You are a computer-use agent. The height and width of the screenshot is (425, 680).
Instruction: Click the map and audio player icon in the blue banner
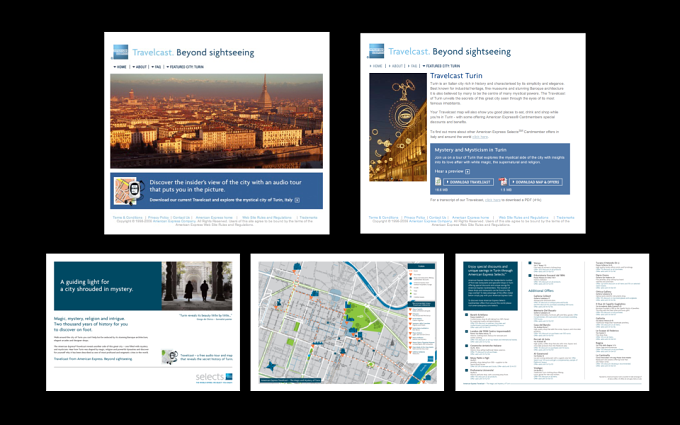129,191
